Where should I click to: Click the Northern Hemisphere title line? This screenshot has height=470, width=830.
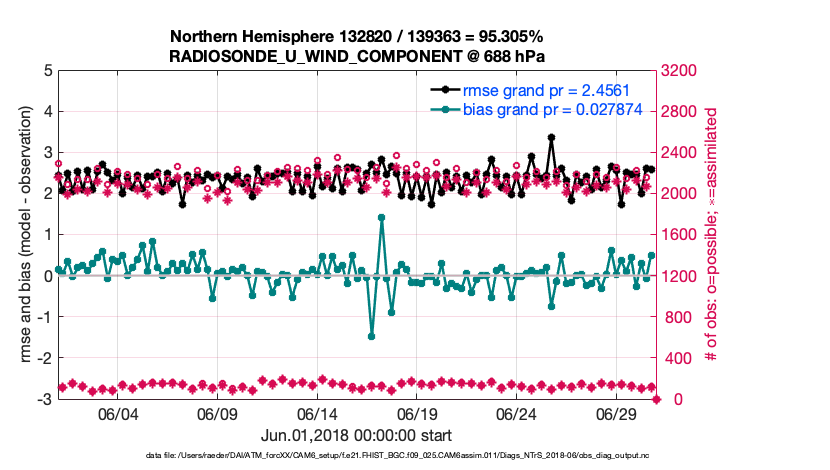coord(357,35)
